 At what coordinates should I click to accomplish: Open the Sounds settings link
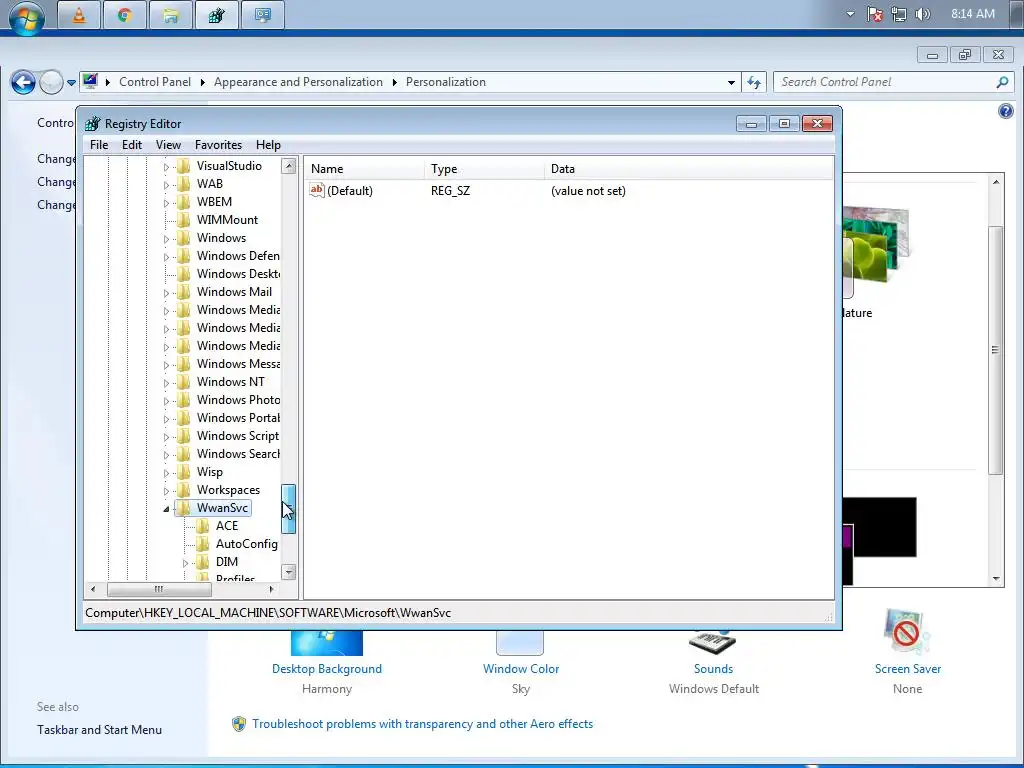coord(713,669)
